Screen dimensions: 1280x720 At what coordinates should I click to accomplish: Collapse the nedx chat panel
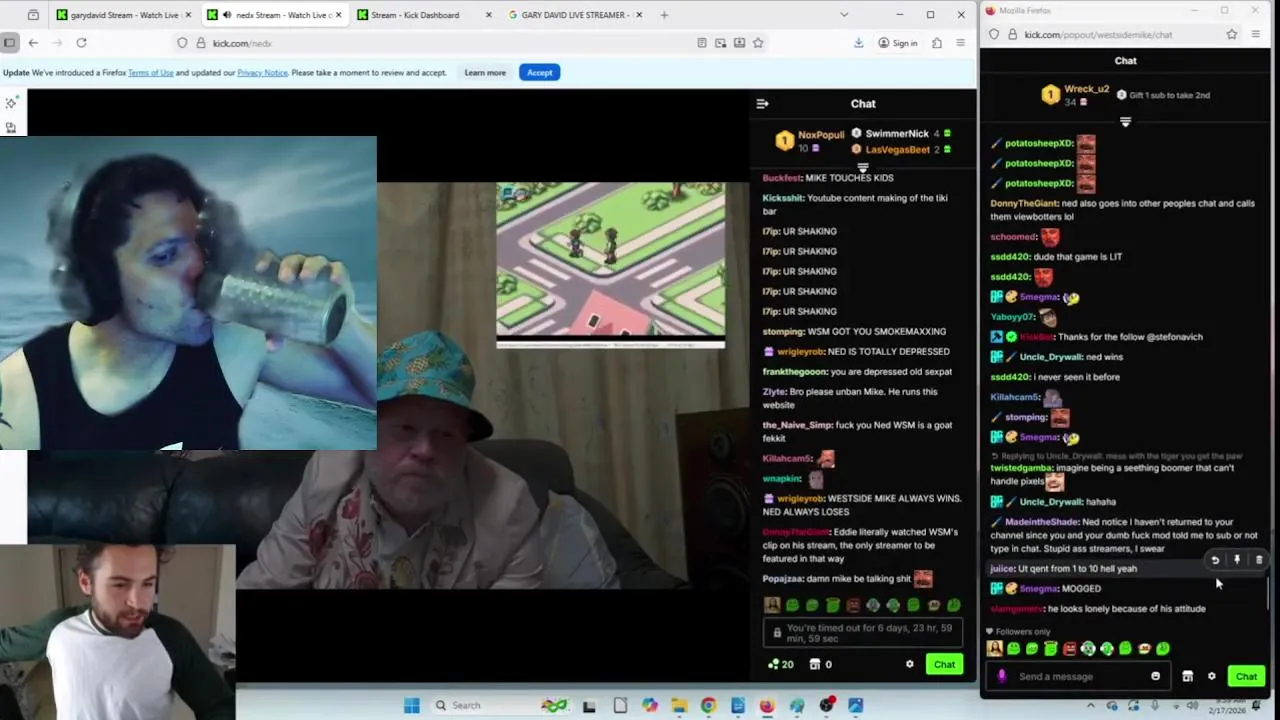point(762,104)
